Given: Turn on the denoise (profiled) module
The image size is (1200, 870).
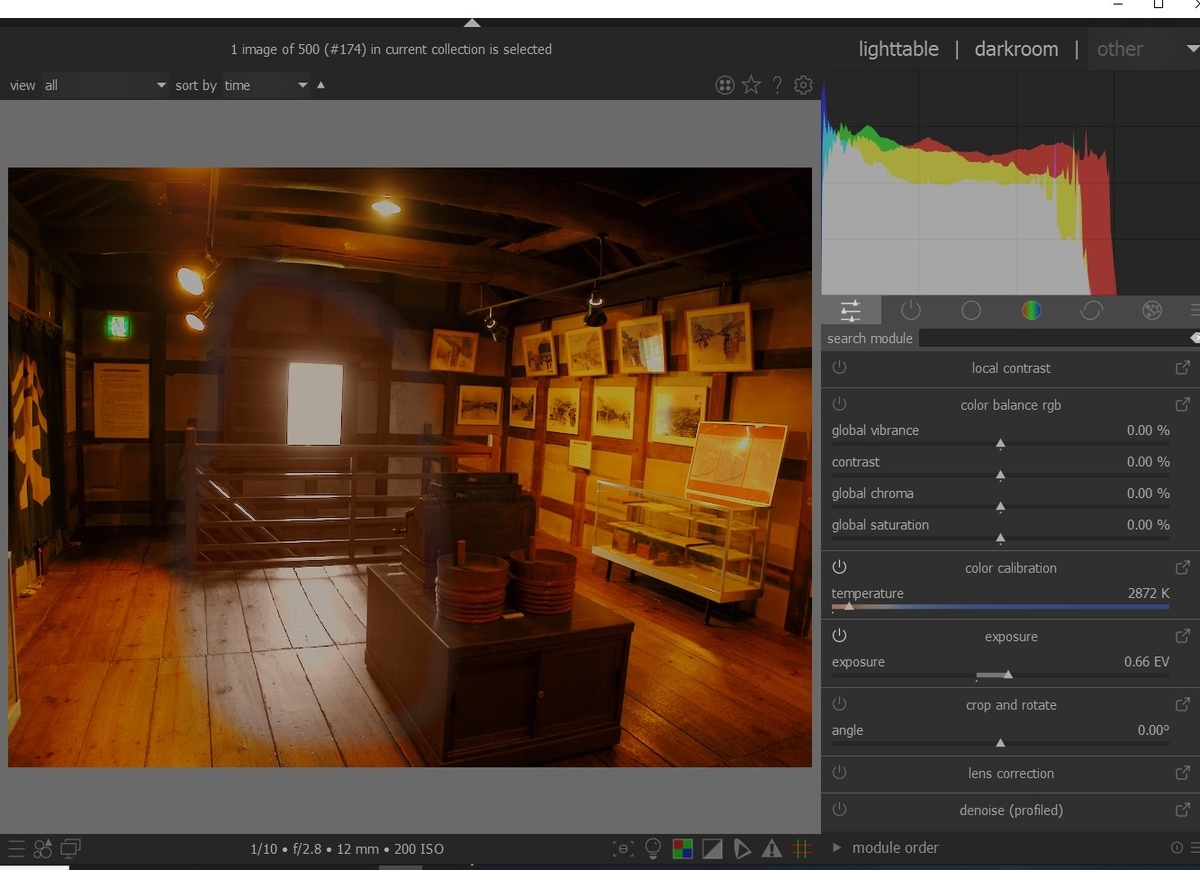Looking at the screenshot, I should tap(839, 810).
